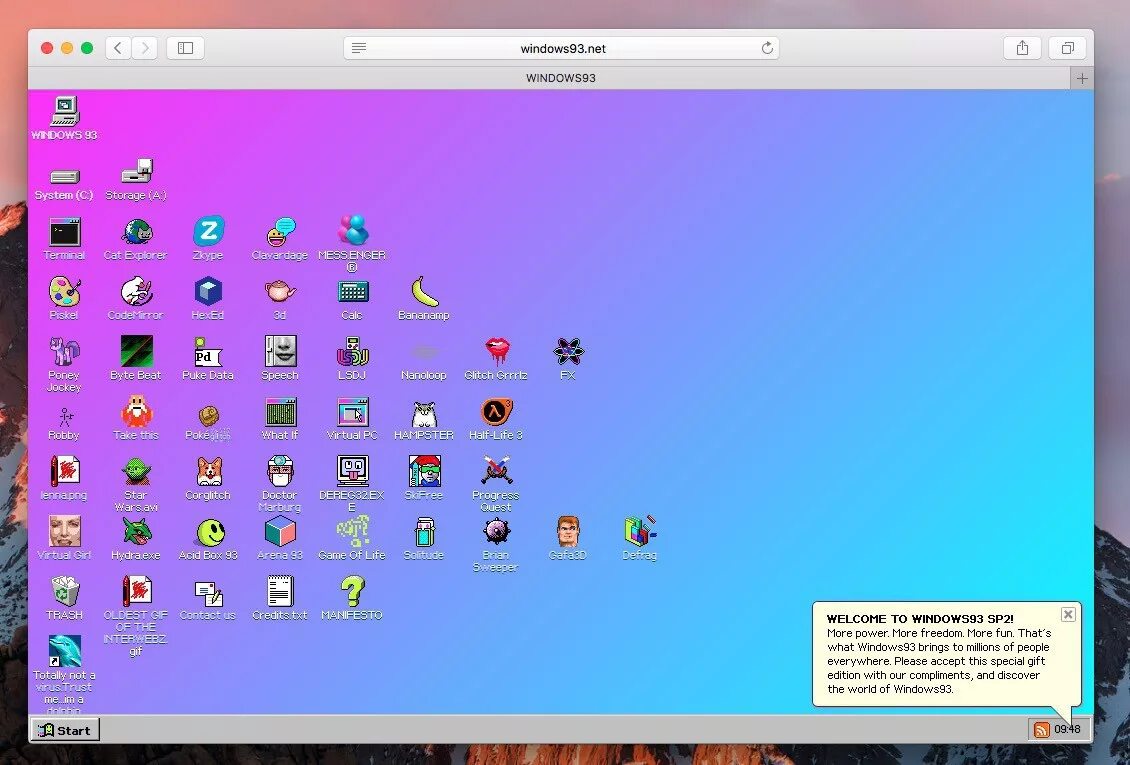
Task: Launch Half-Life 3
Action: click(497, 411)
